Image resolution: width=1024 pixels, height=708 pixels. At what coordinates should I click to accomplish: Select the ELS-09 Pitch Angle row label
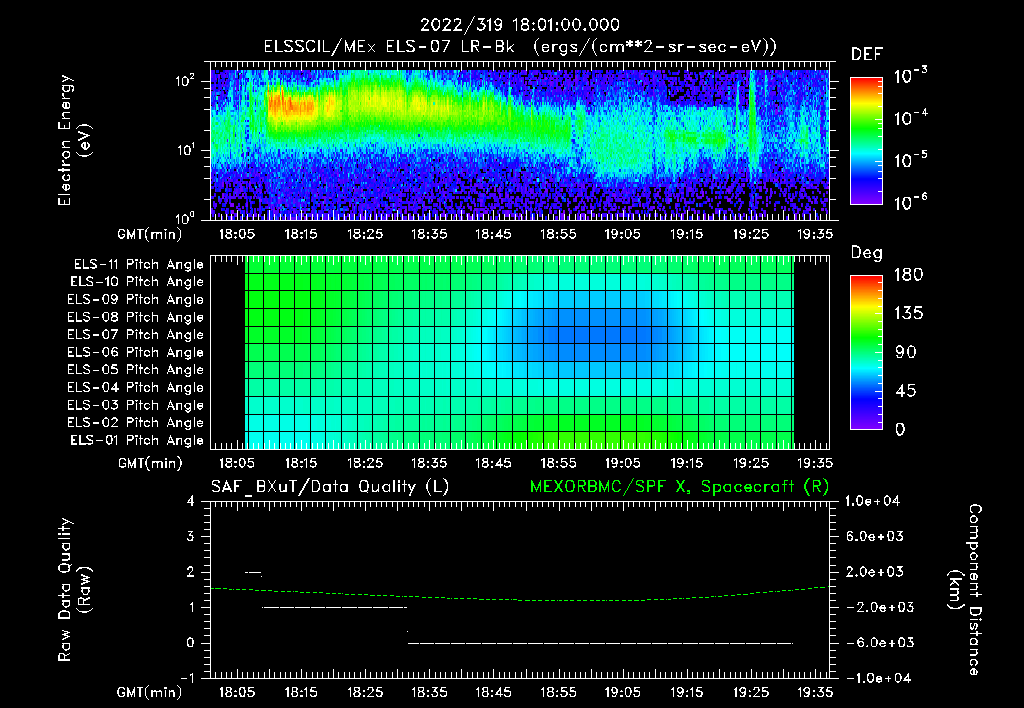pyautogui.click(x=135, y=300)
